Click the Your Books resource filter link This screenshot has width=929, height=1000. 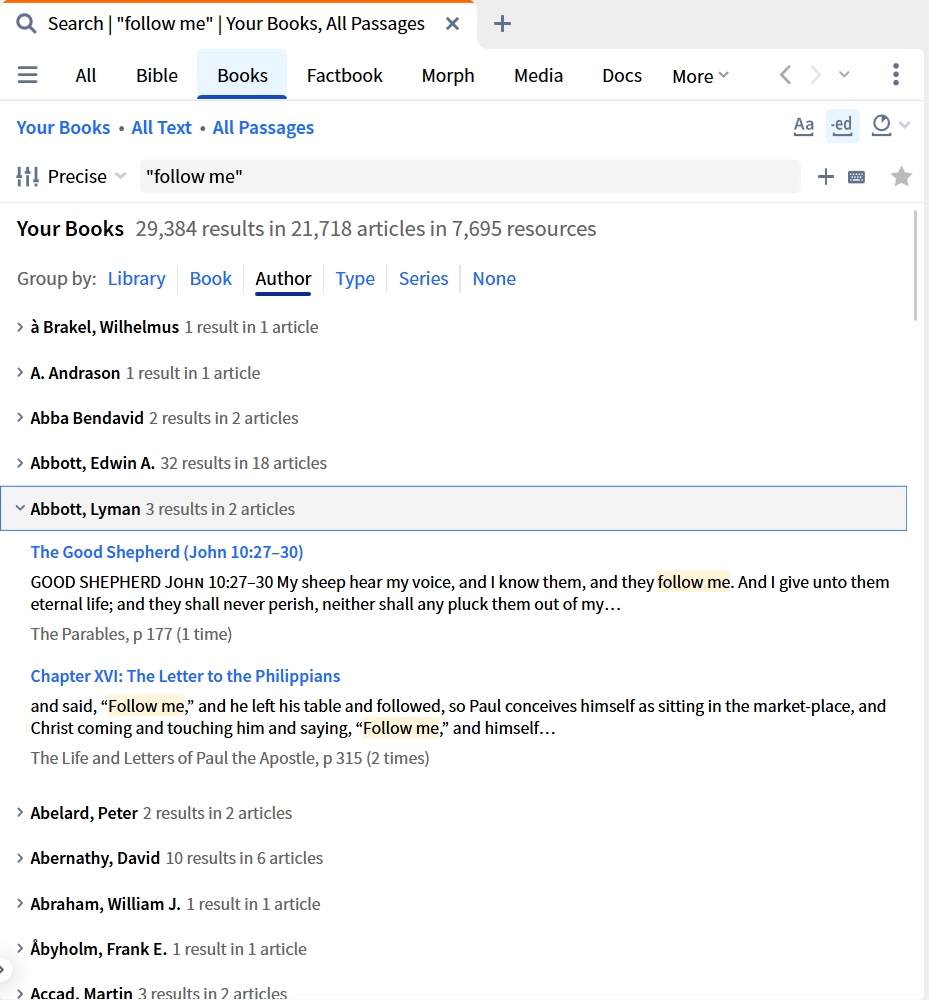(x=63, y=128)
